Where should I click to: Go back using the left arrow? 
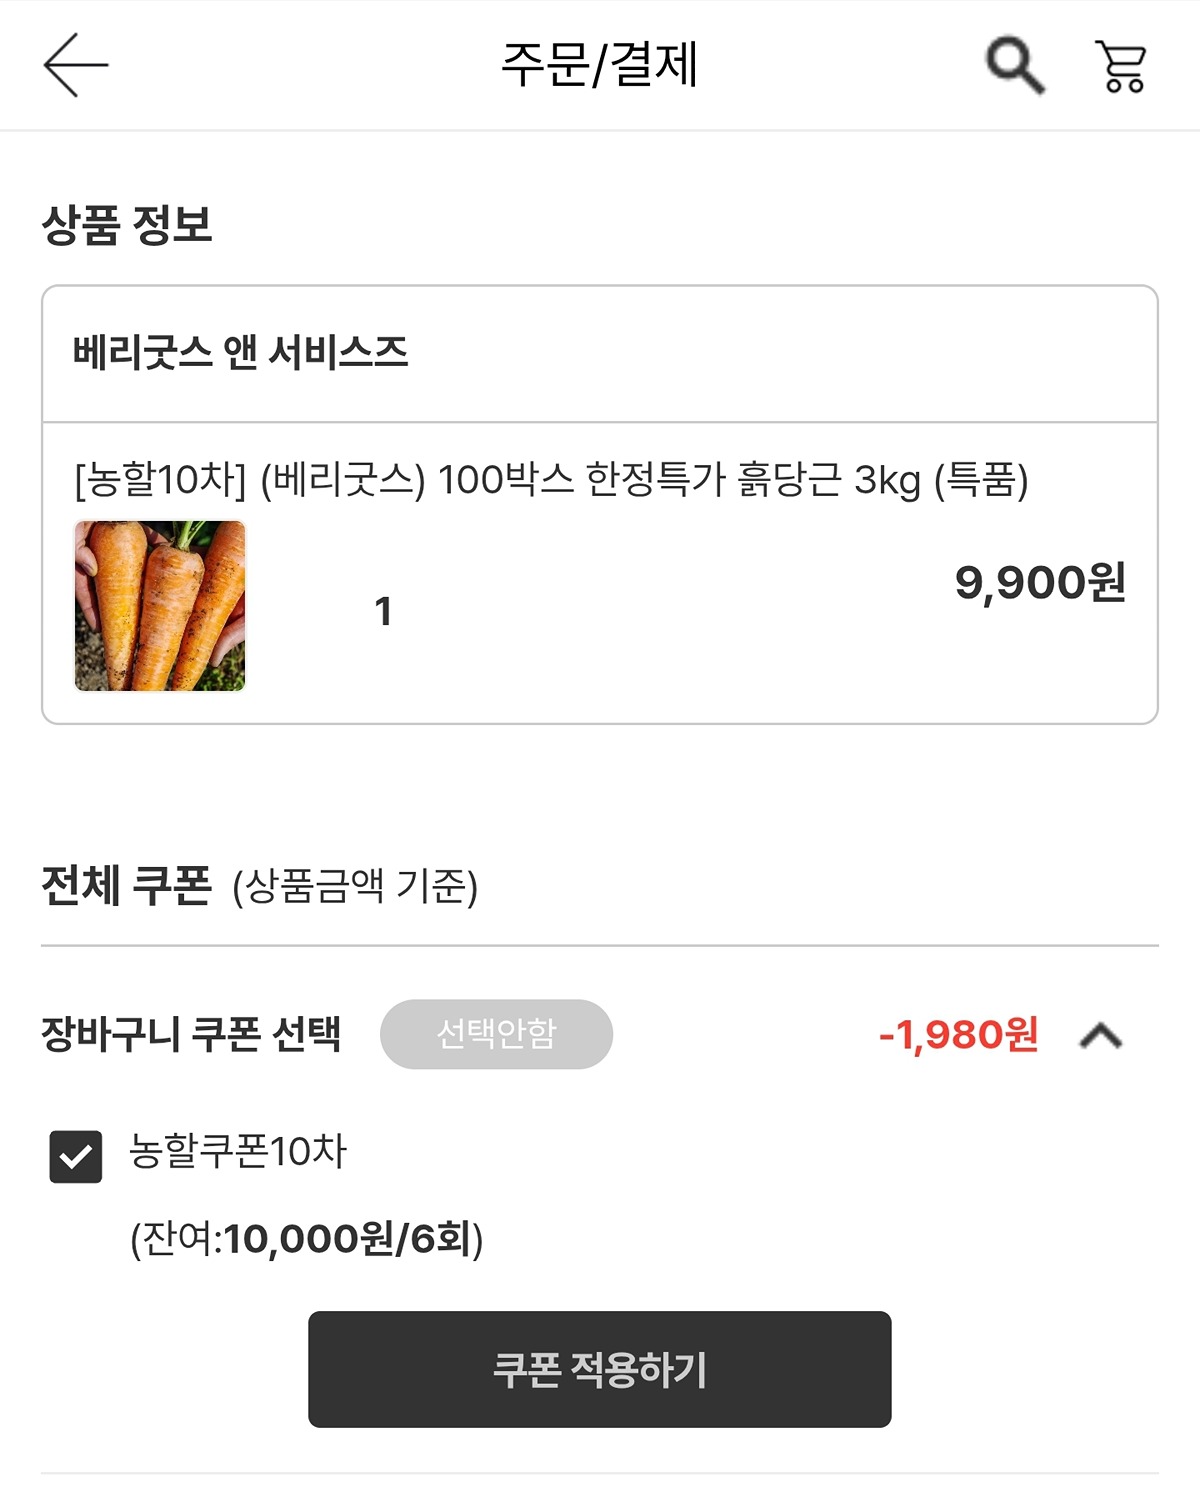point(75,66)
